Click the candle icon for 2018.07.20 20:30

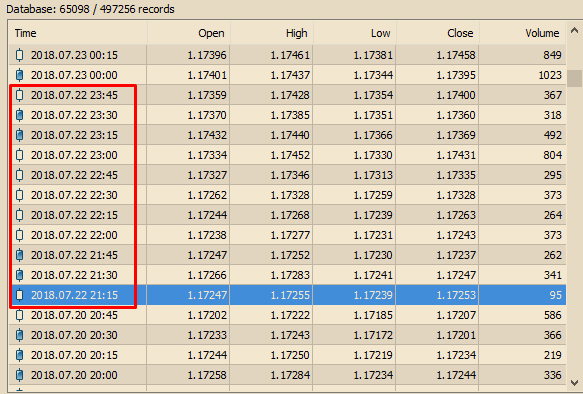pos(20,335)
